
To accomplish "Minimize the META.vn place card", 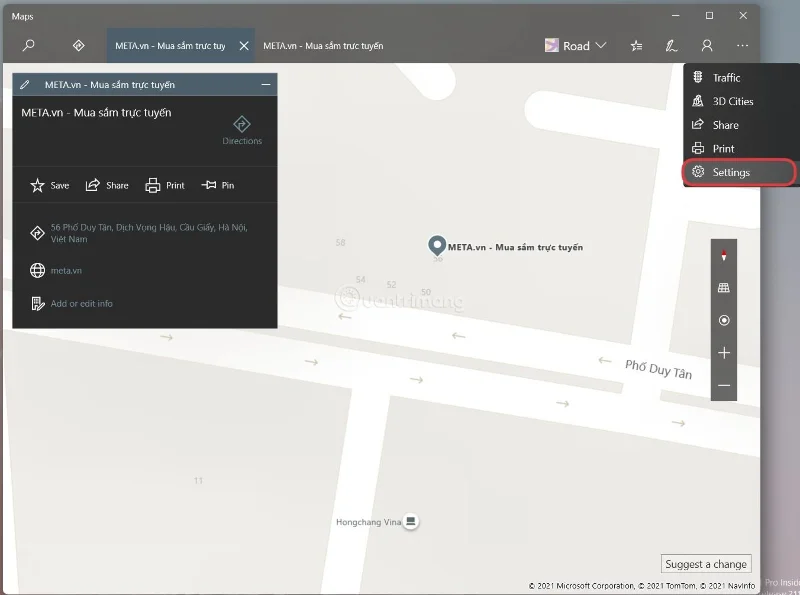I will click(266, 85).
